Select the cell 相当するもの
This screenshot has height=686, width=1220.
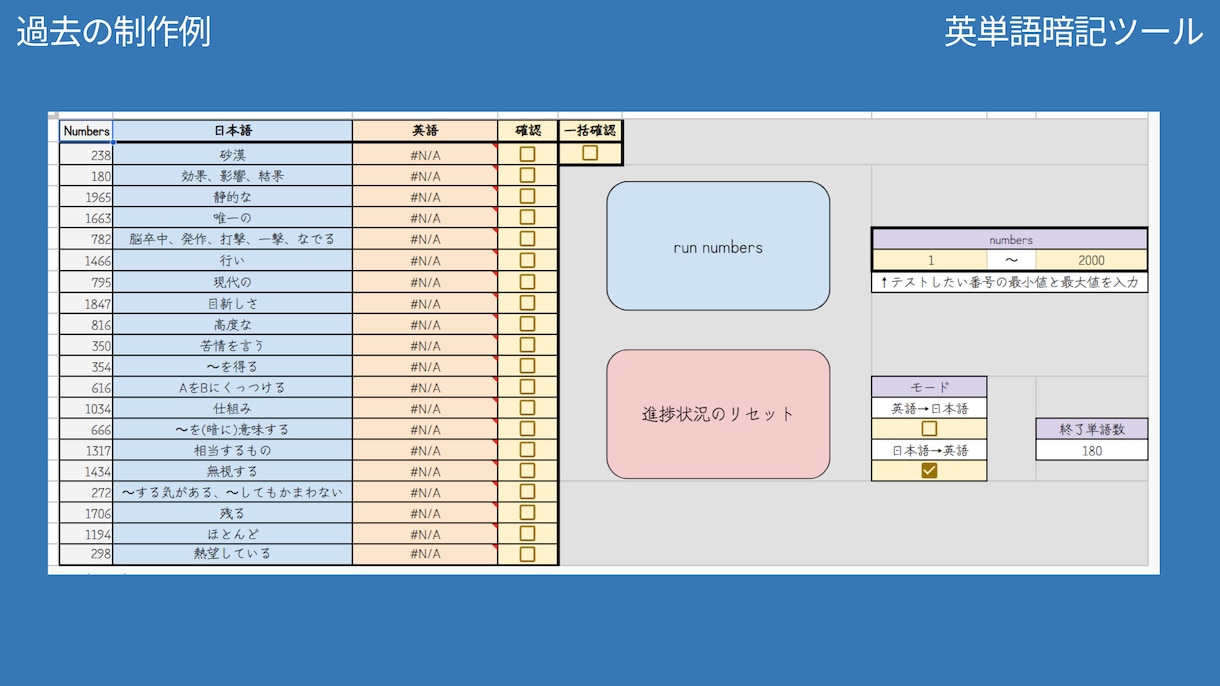coord(233,450)
